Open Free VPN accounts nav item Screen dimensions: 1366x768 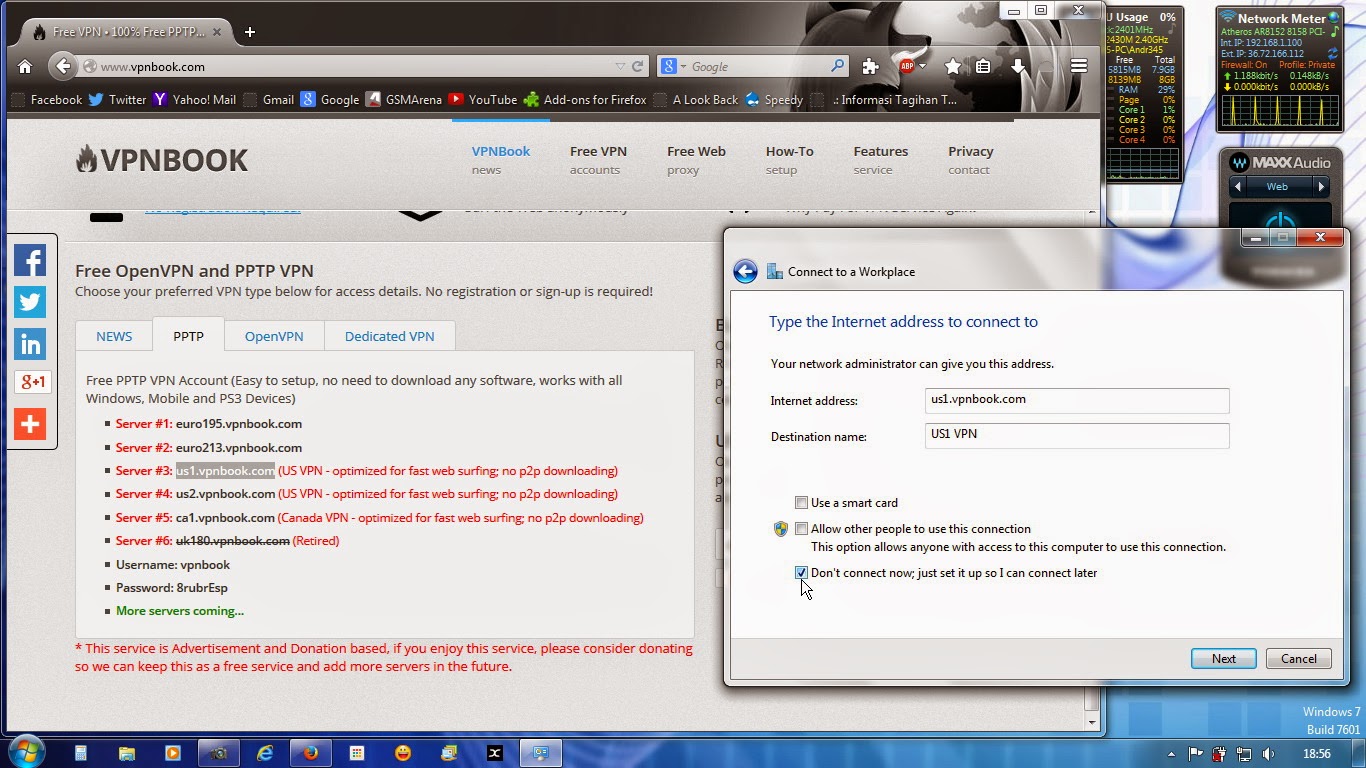[x=598, y=160]
